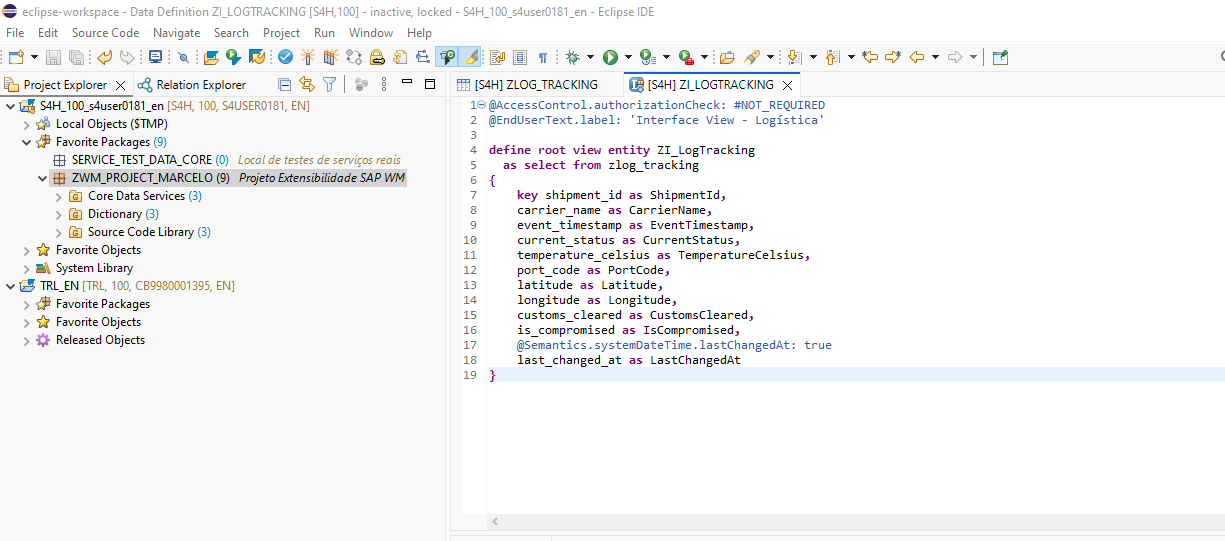Click the Save All toolbar icon
1225x541 pixels.
coord(77,57)
